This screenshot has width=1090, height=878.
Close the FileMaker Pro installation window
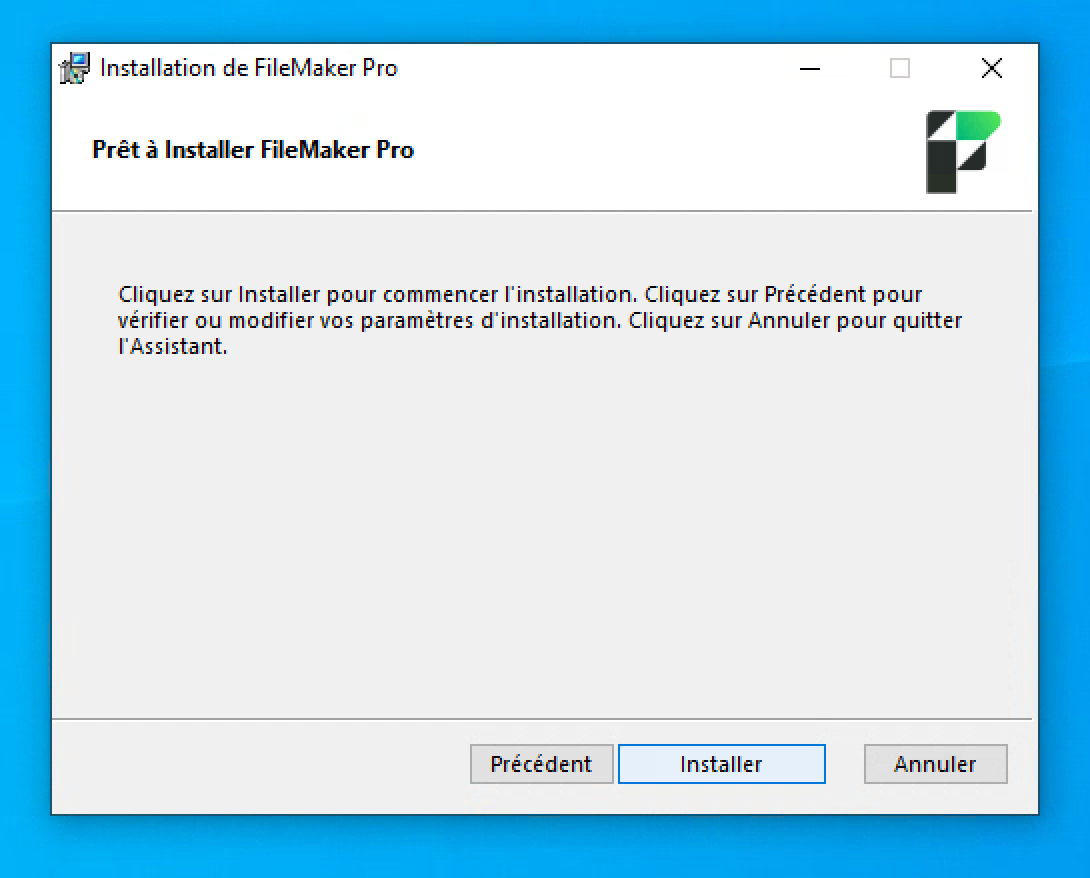[x=991, y=68]
